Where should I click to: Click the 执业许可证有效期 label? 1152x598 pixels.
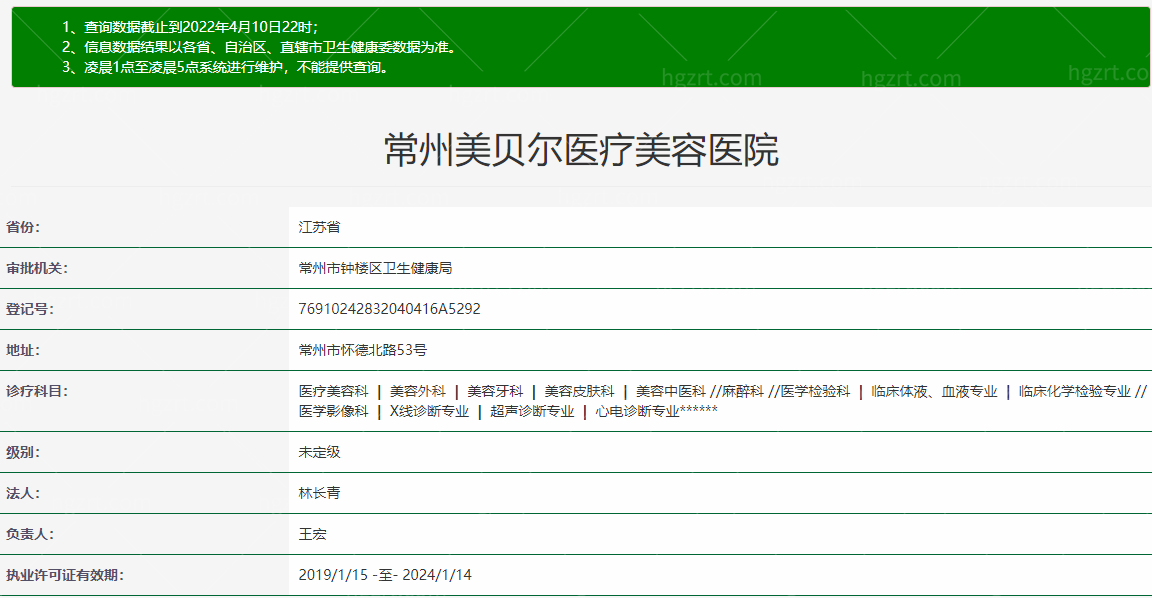click(65, 575)
